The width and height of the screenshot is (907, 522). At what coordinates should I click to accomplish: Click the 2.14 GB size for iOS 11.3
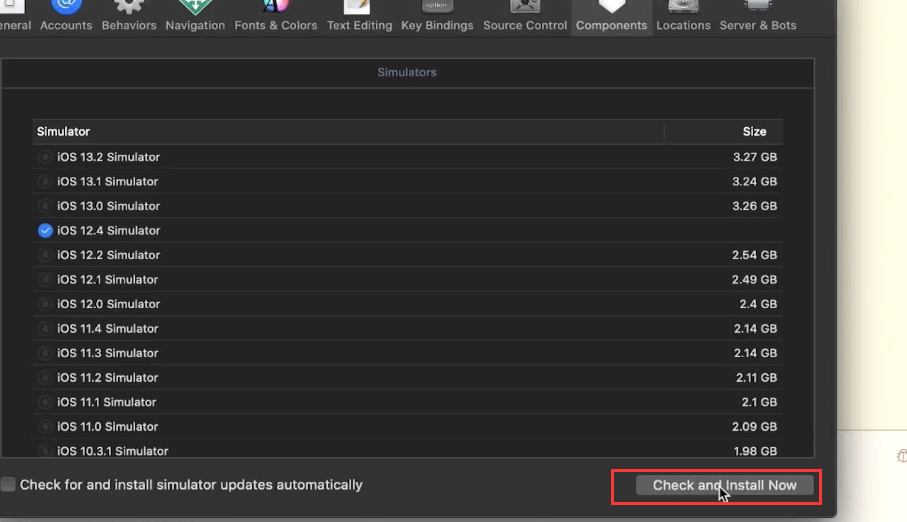(755, 353)
